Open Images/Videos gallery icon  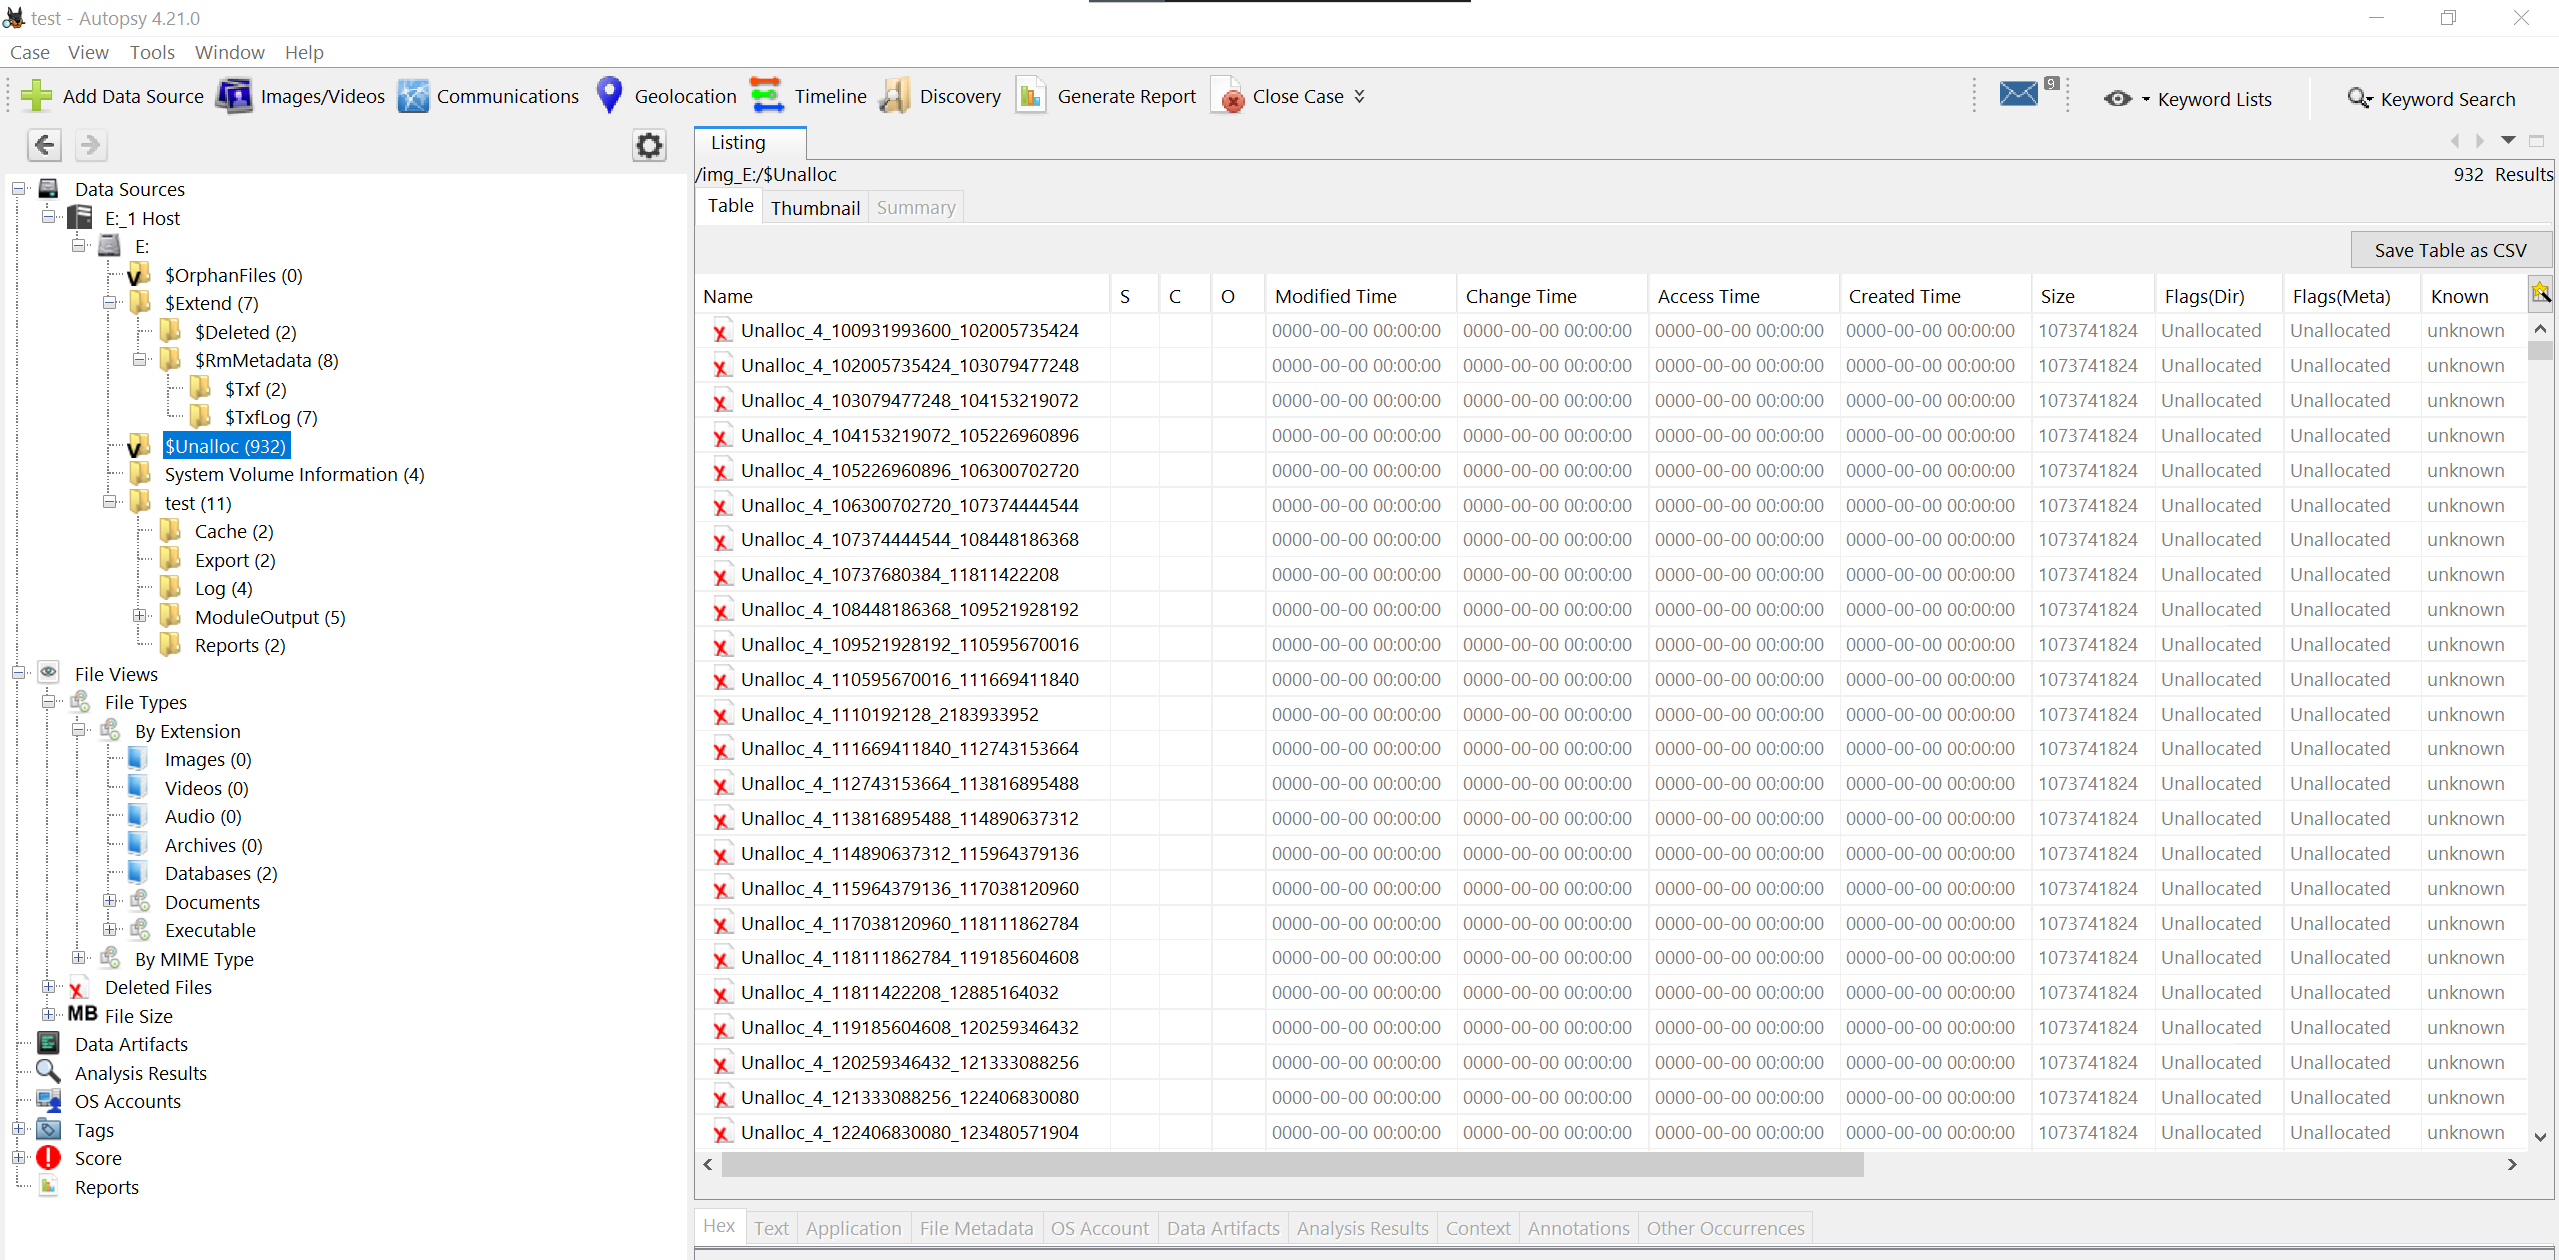(235, 96)
